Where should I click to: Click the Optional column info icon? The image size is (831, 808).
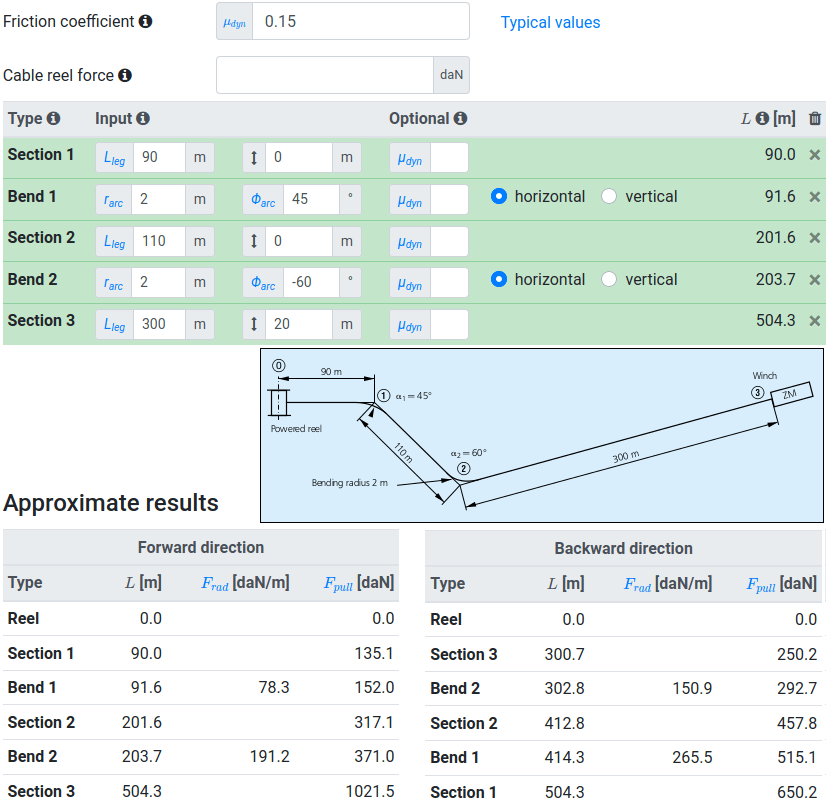point(460,118)
